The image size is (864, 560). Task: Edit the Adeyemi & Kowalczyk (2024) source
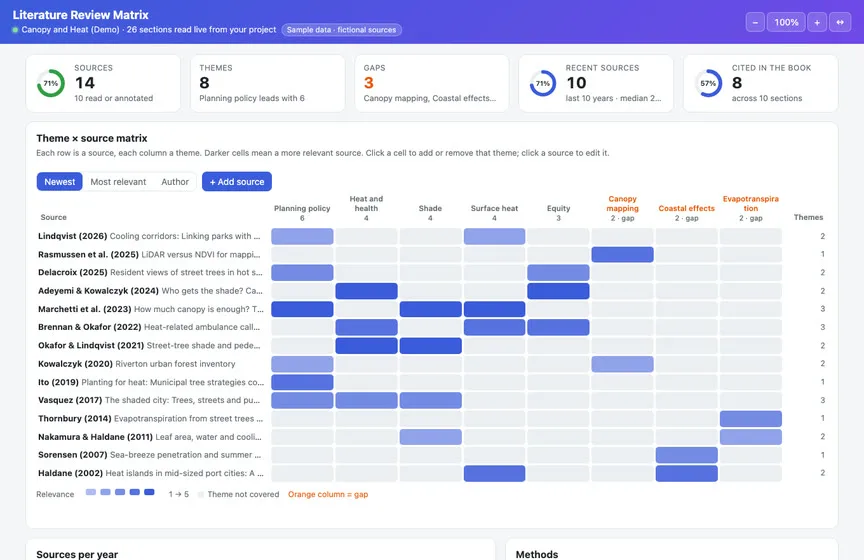(150, 290)
